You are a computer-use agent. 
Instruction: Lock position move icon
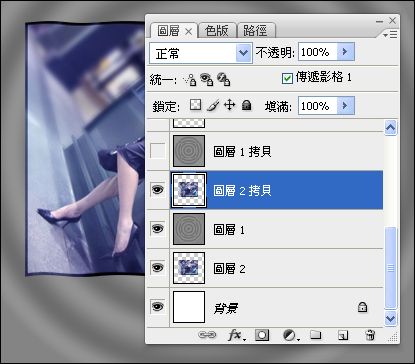(230, 105)
